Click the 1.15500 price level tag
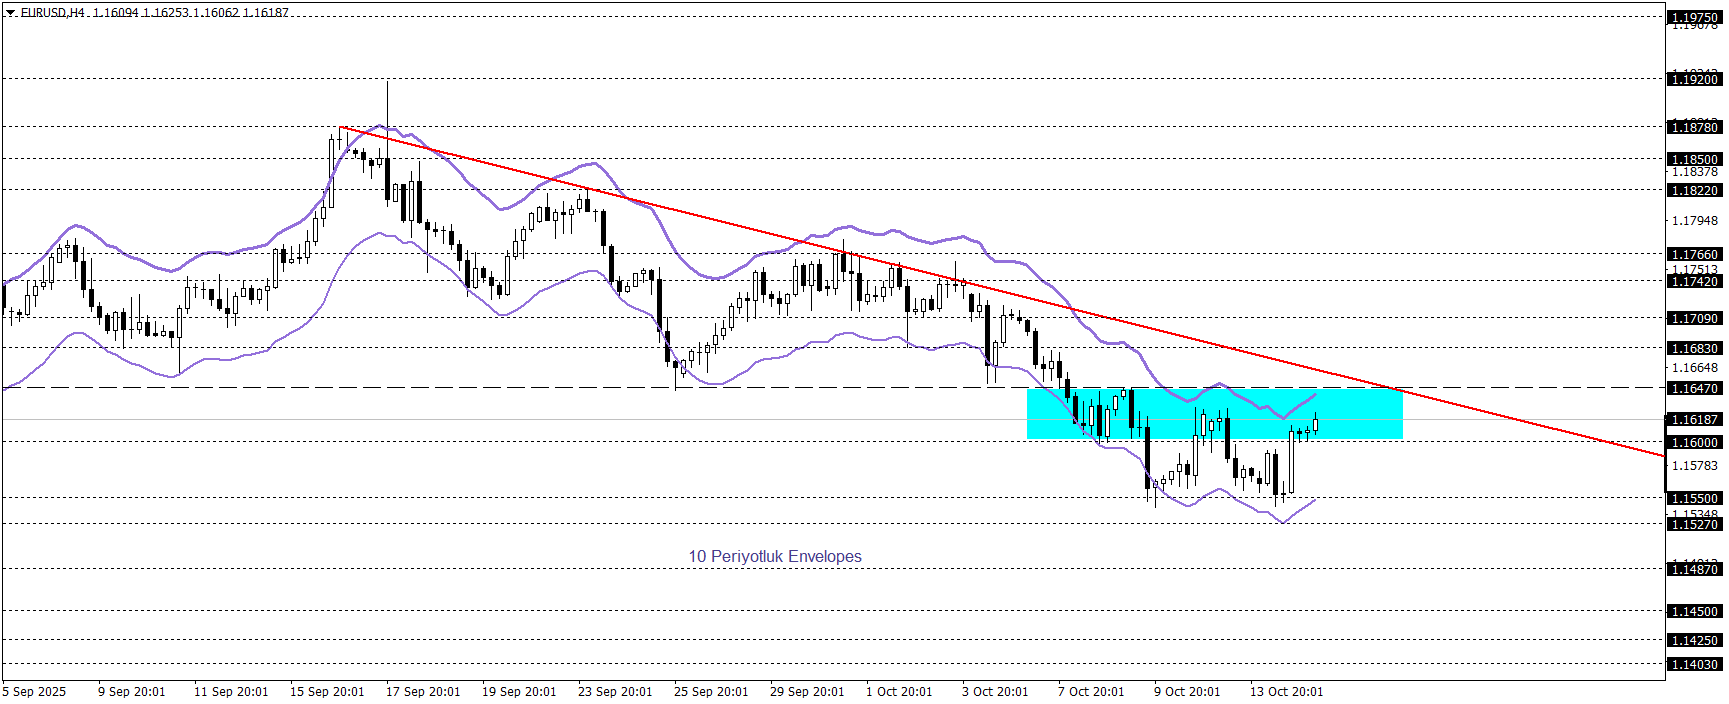Viewport: 1729px width, 704px height. pos(1694,498)
